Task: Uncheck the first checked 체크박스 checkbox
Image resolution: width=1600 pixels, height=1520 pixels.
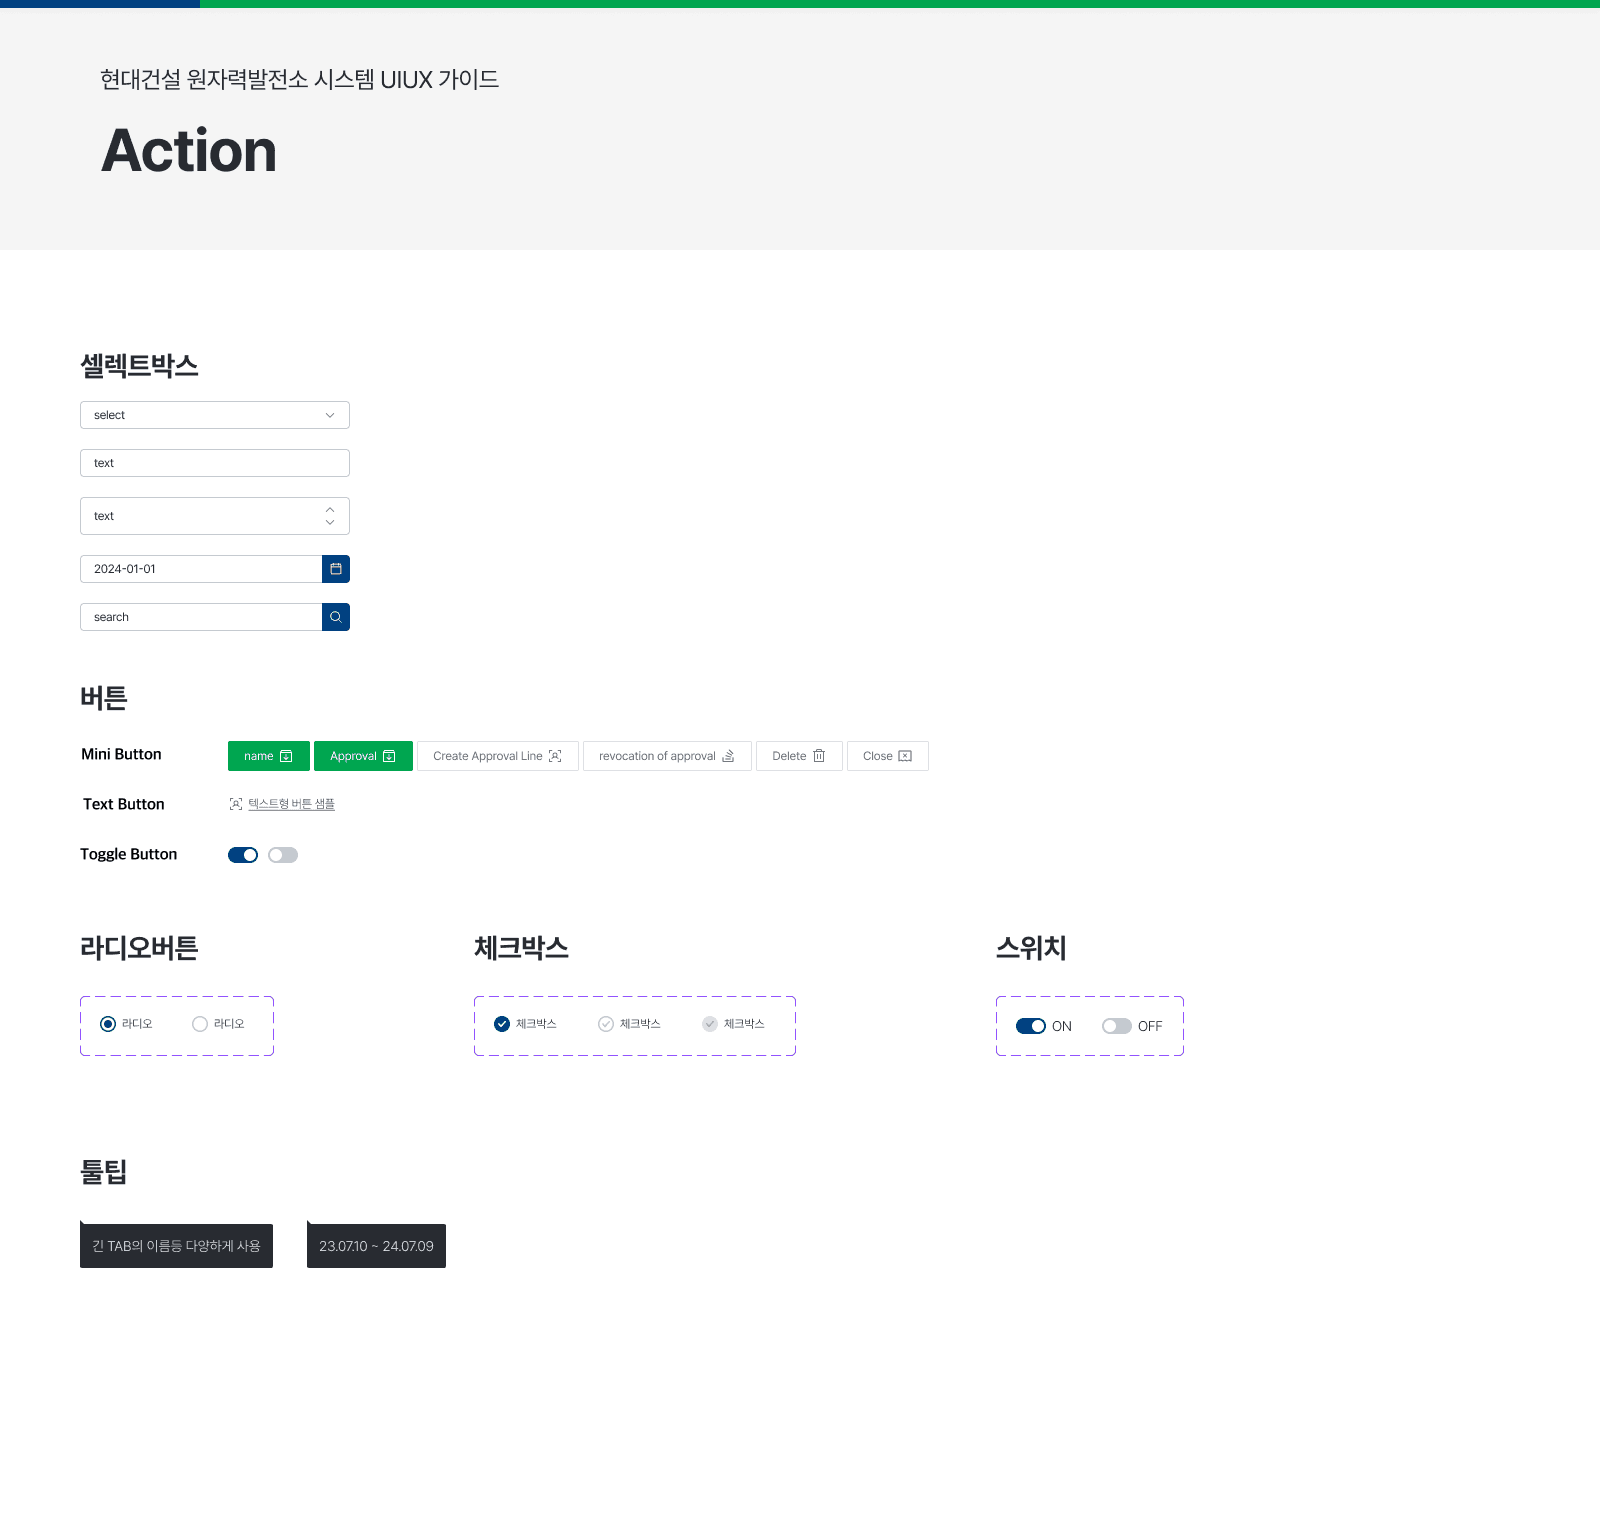Action: point(502,1024)
